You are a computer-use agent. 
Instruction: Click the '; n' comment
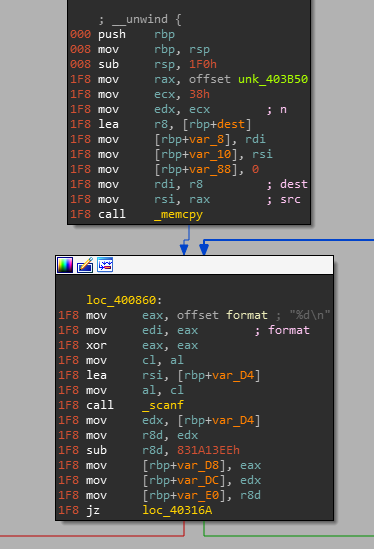[277, 110]
